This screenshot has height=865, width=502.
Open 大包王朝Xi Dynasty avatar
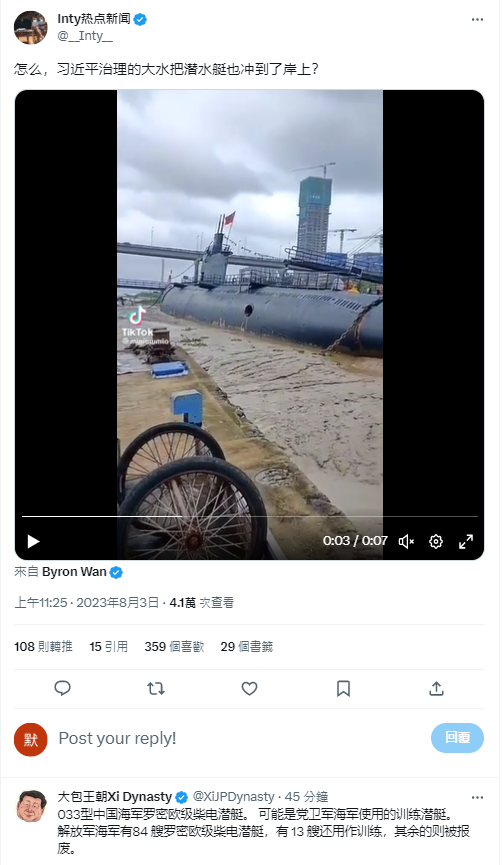30,806
